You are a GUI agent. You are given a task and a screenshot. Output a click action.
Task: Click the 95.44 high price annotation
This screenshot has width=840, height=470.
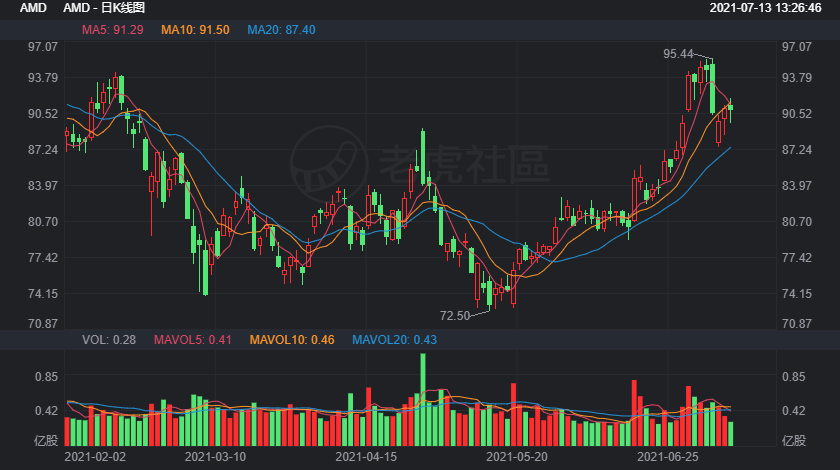coord(678,54)
